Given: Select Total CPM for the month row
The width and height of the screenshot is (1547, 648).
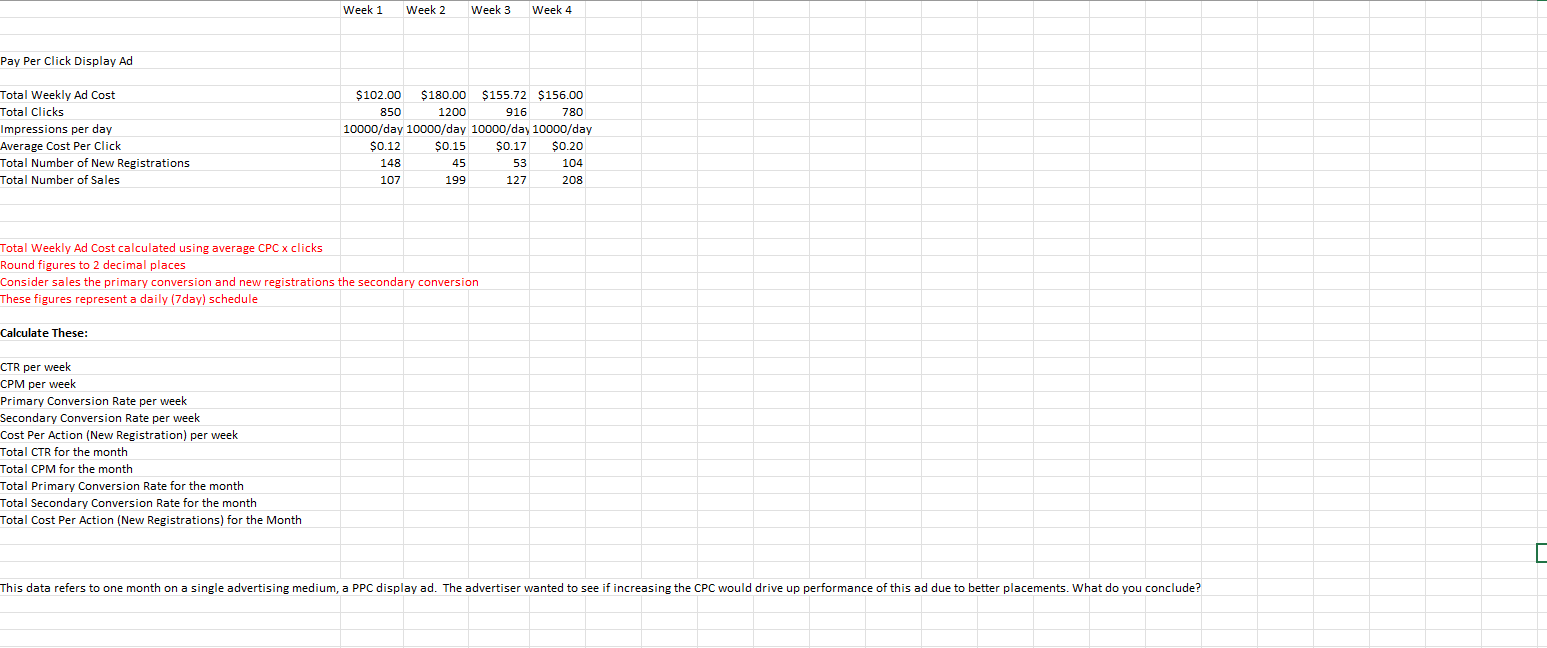Looking at the screenshot, I should point(66,469).
